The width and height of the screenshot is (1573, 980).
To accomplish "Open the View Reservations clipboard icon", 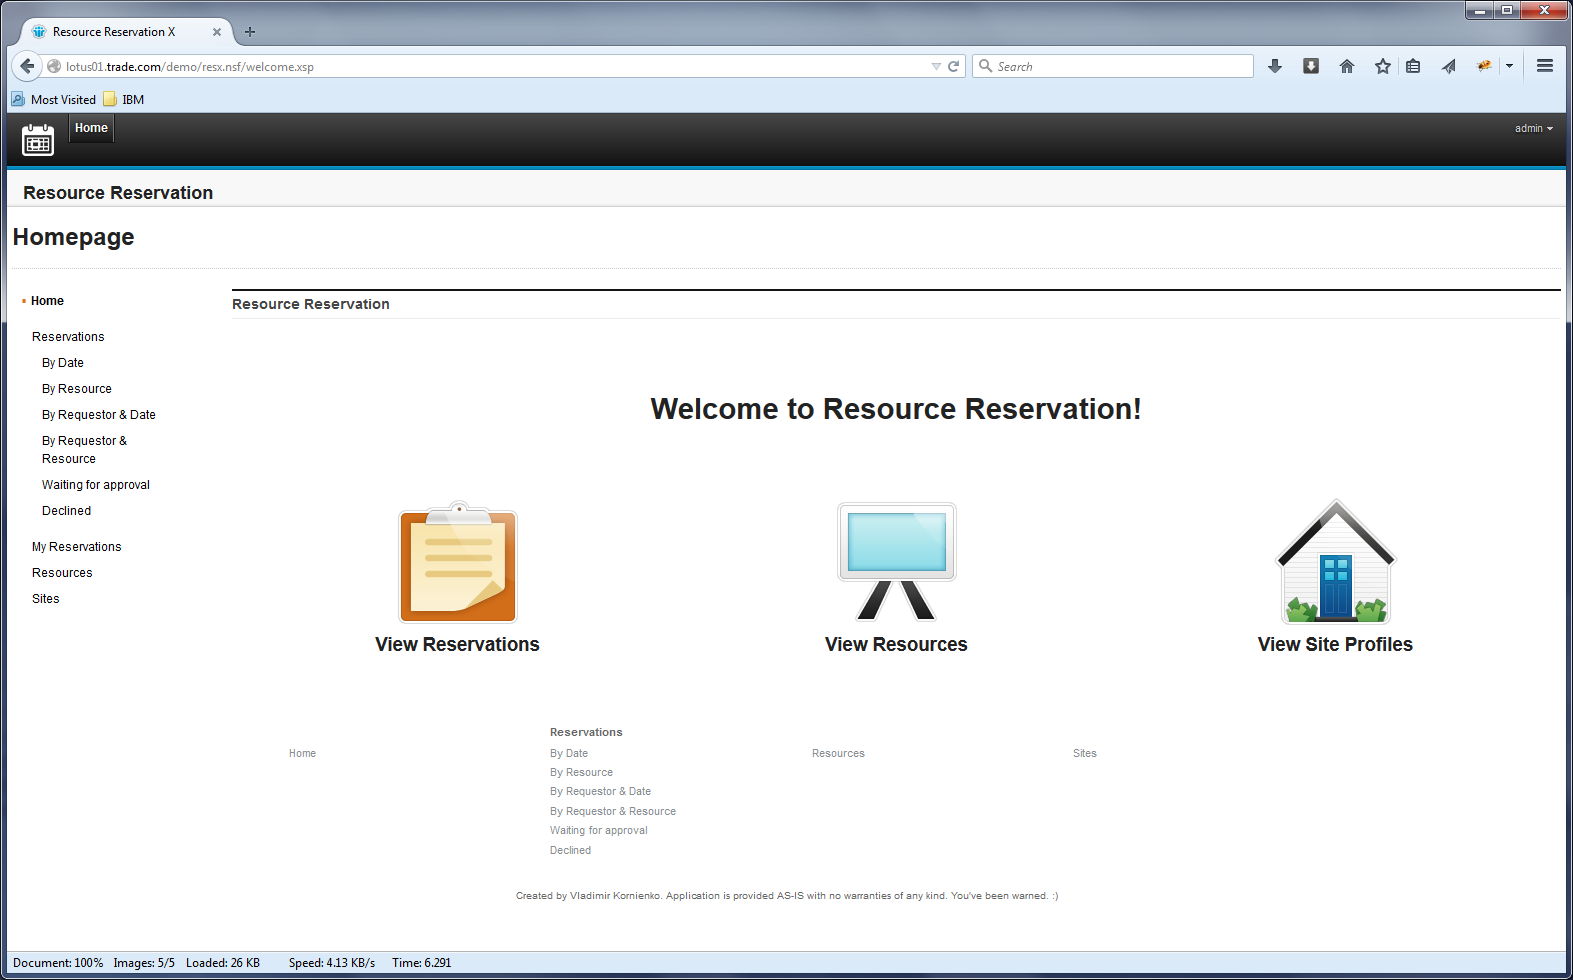I will (x=458, y=564).
